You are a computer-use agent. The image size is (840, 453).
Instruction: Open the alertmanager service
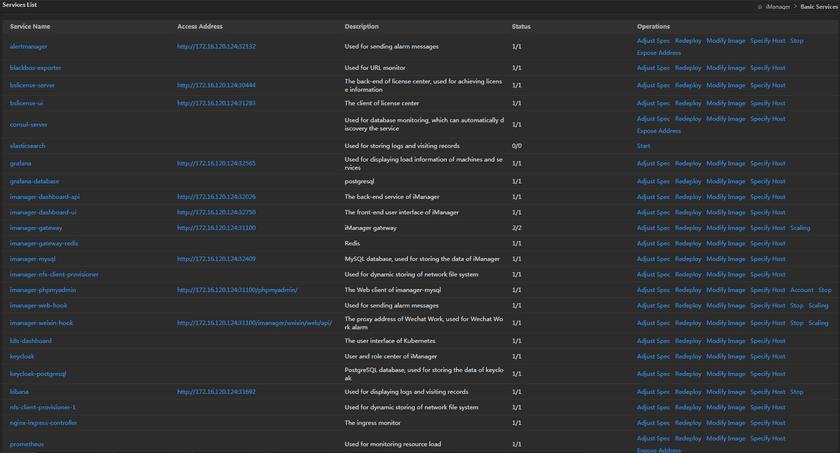(x=28, y=47)
